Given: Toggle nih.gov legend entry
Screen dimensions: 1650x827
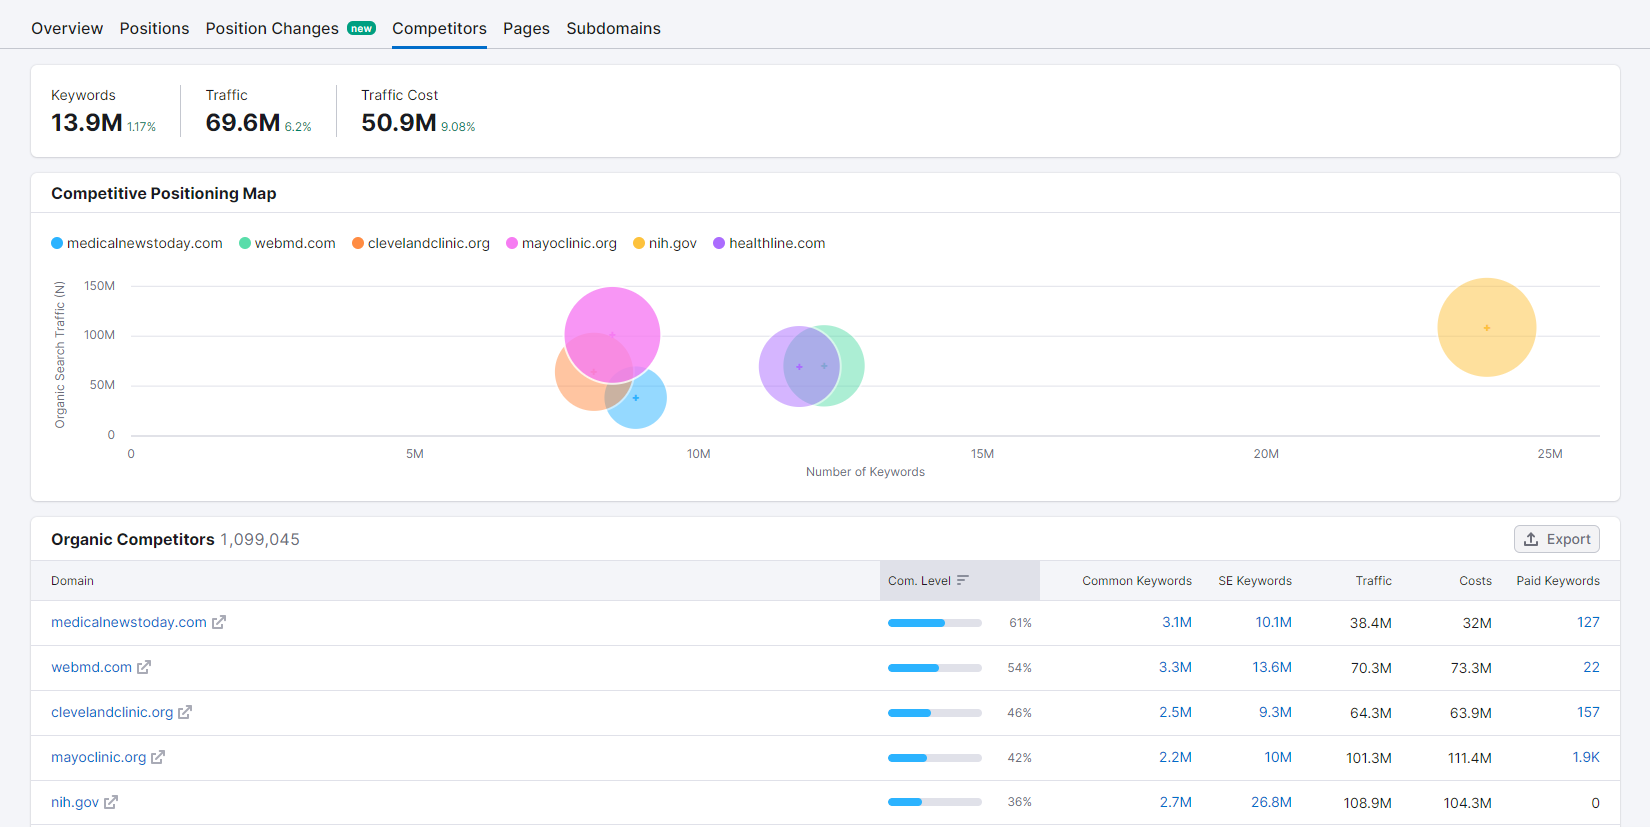Looking at the screenshot, I should pos(665,243).
